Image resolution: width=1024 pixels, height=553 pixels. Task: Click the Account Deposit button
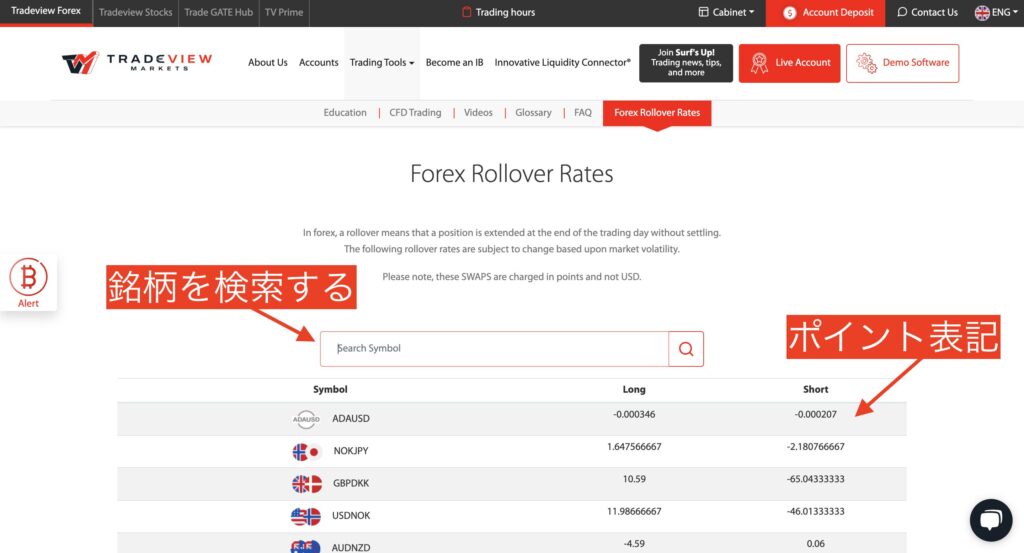[x=825, y=12]
